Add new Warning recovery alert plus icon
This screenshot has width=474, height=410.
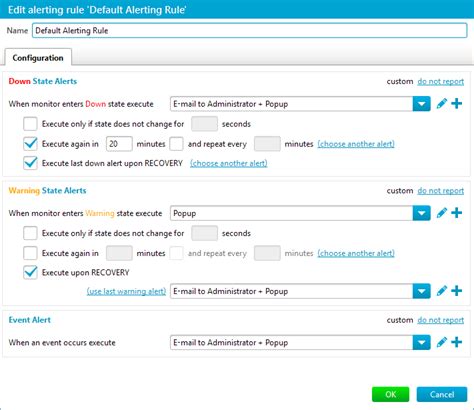457,291
